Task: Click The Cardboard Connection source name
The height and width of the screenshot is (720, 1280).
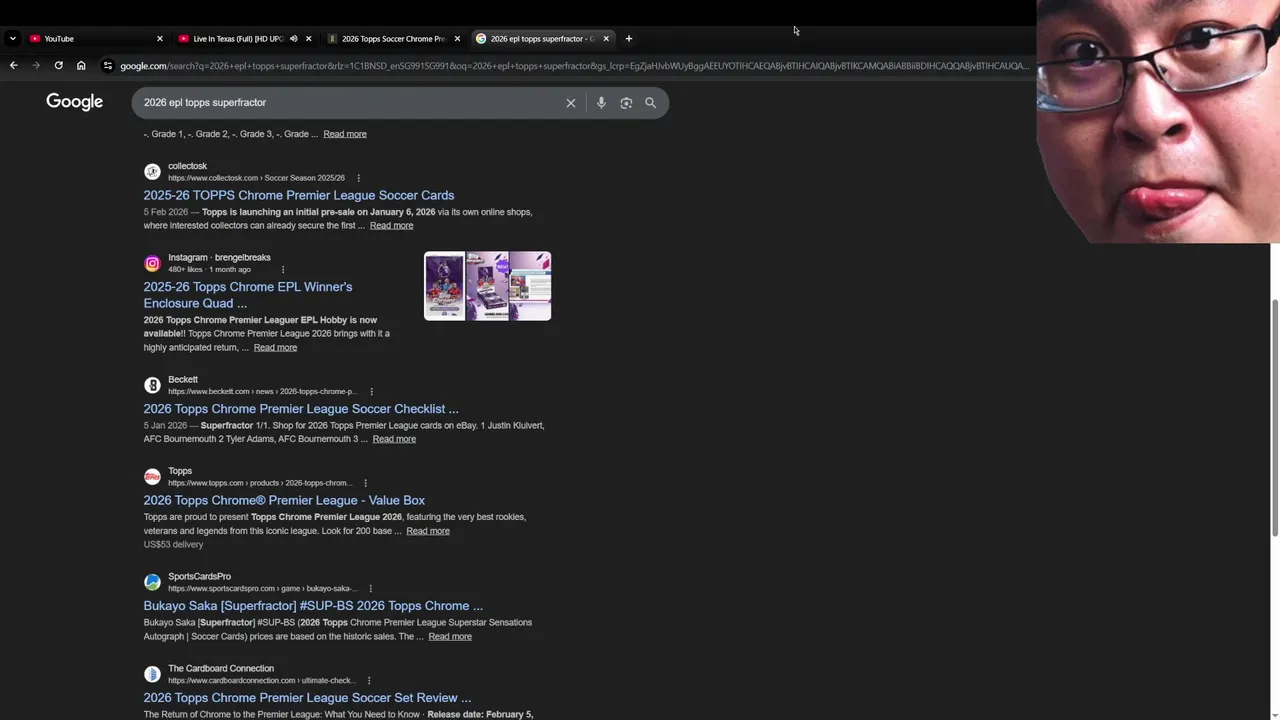Action: (221, 668)
